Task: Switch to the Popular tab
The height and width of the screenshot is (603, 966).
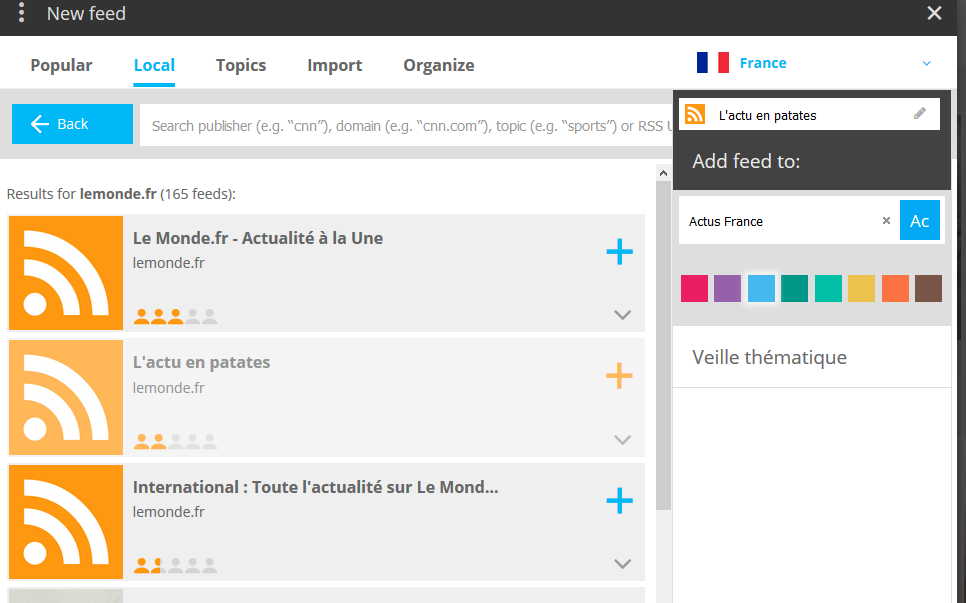Action: pyautogui.click(x=61, y=65)
